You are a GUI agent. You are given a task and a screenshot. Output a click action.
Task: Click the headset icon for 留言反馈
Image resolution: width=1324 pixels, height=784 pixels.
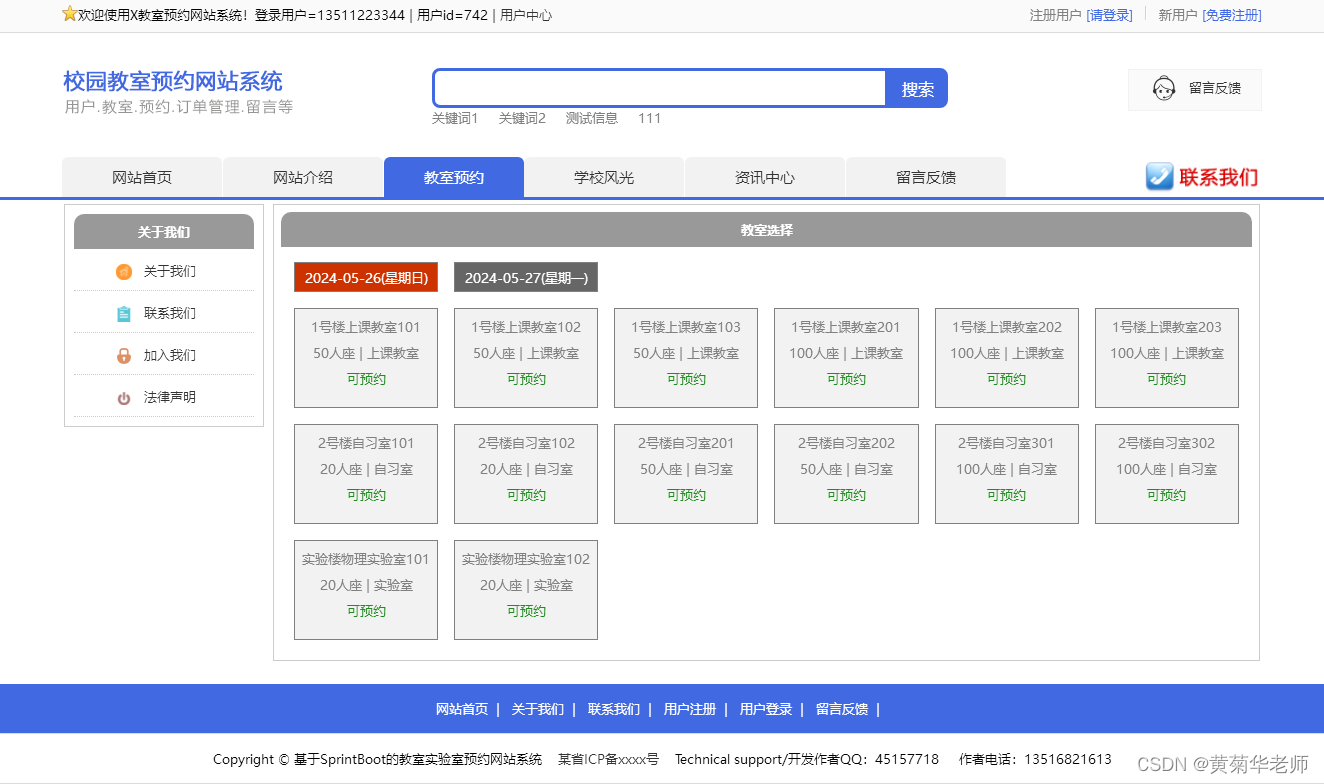pyautogui.click(x=1163, y=89)
